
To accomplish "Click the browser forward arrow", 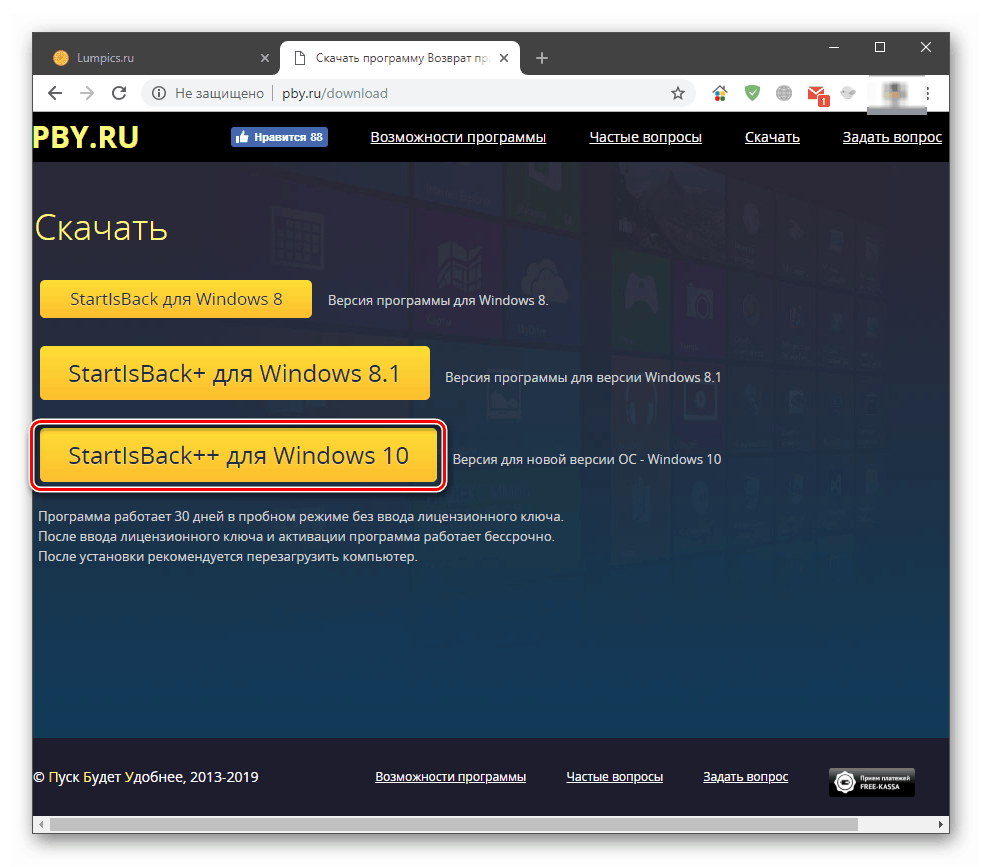I will 87,93.
